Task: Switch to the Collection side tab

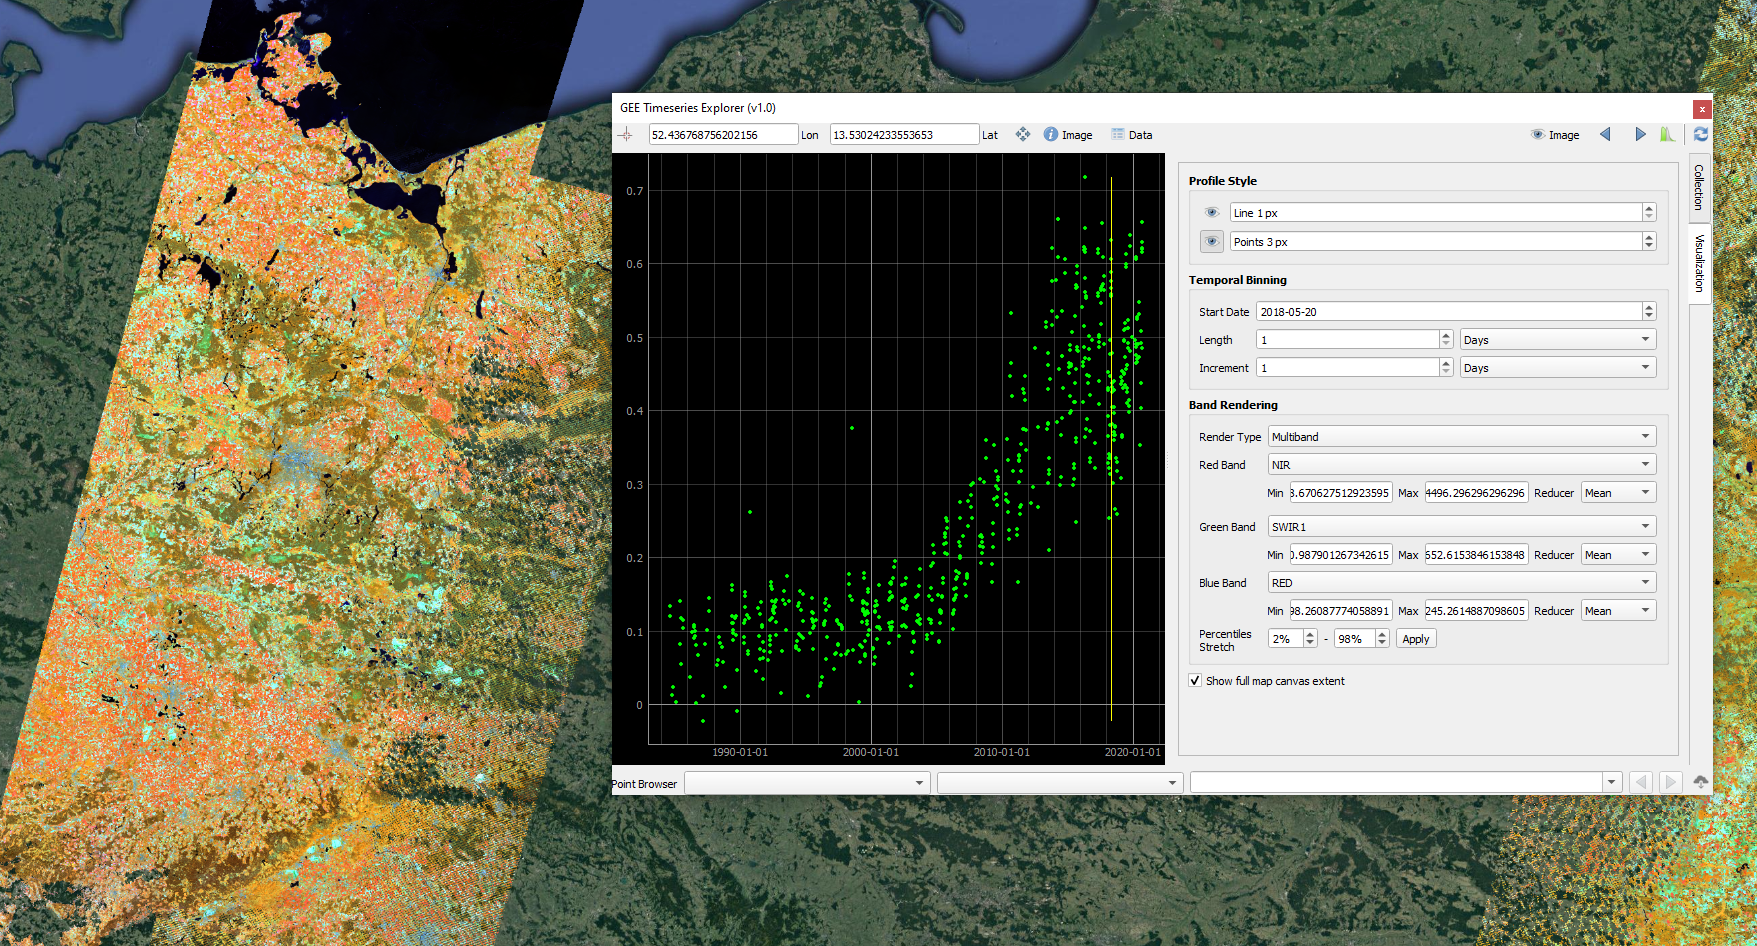Action: [x=1698, y=187]
